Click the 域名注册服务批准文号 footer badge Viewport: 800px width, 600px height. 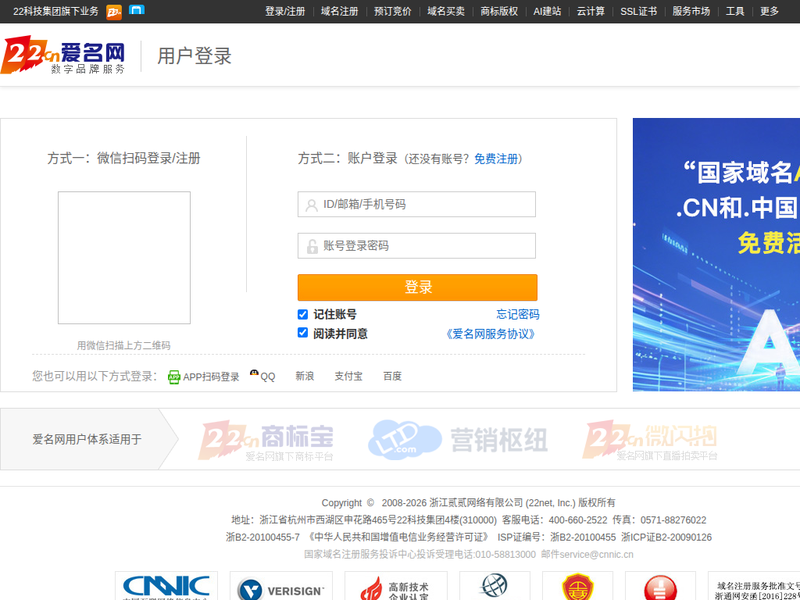point(754,586)
